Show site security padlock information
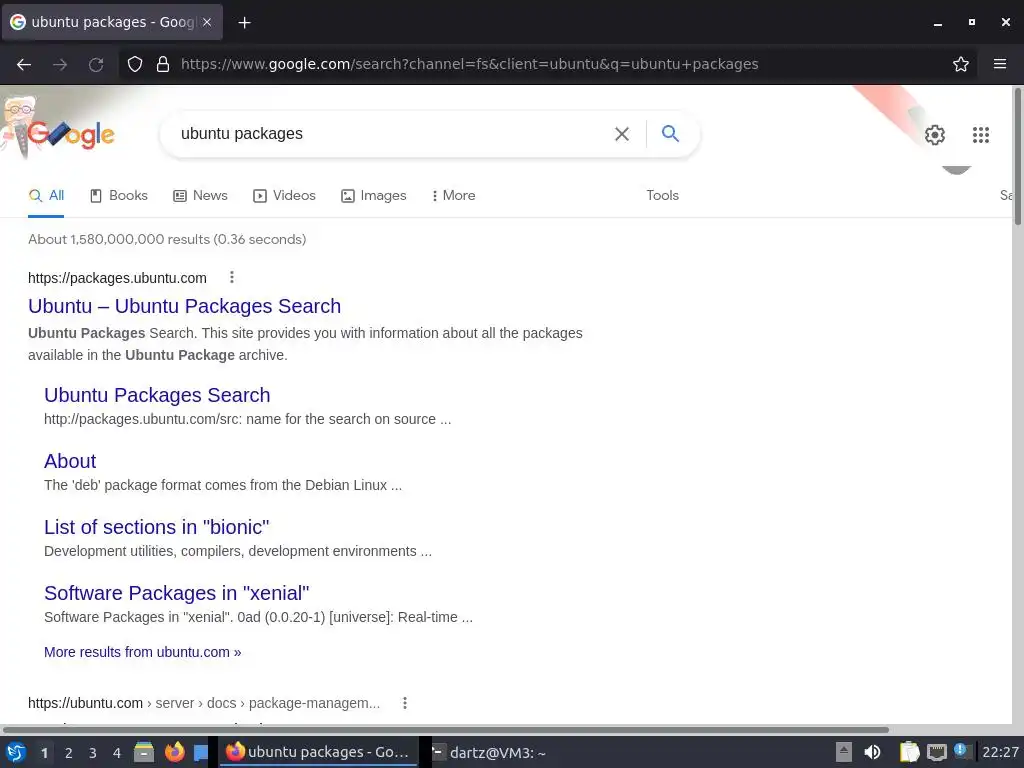 163,64
